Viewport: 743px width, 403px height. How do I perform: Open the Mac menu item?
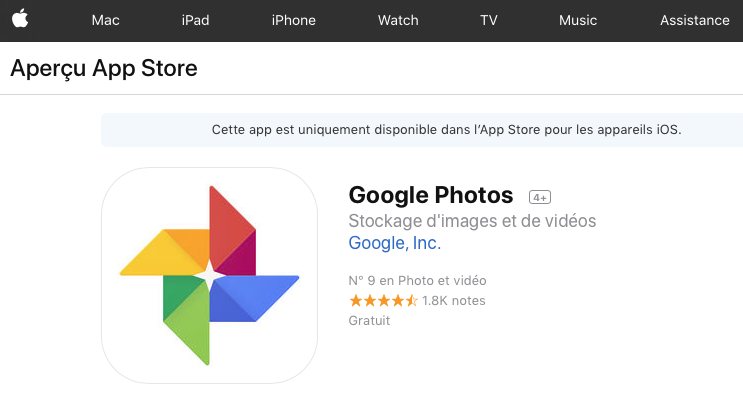click(x=105, y=20)
